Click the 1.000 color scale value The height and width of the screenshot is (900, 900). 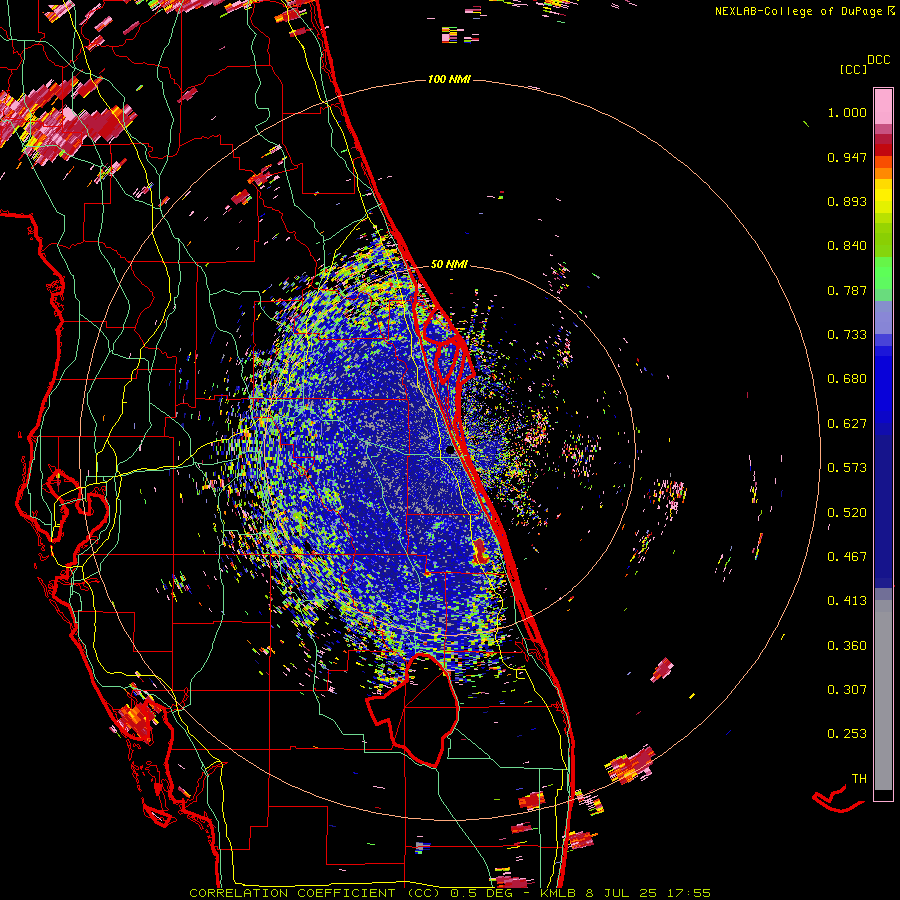847,112
